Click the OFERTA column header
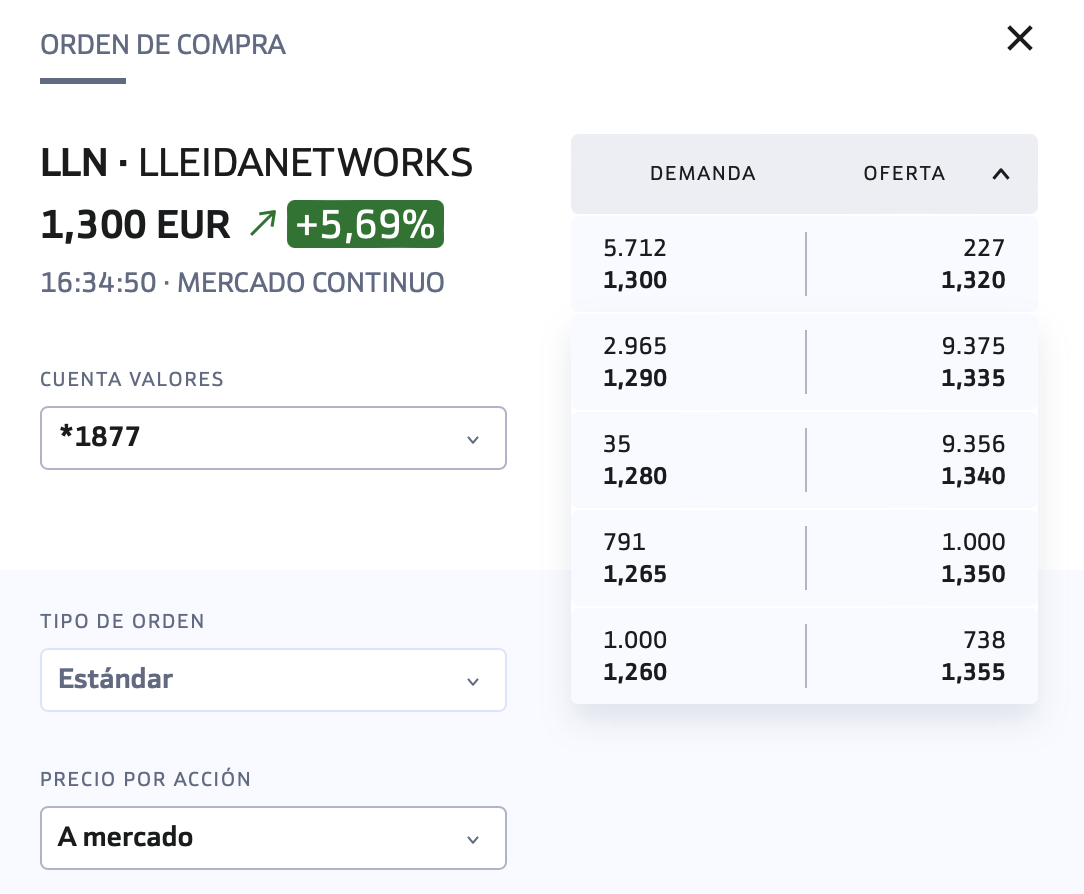Viewport: 1084px width, 894px height. pyautogui.click(x=904, y=174)
